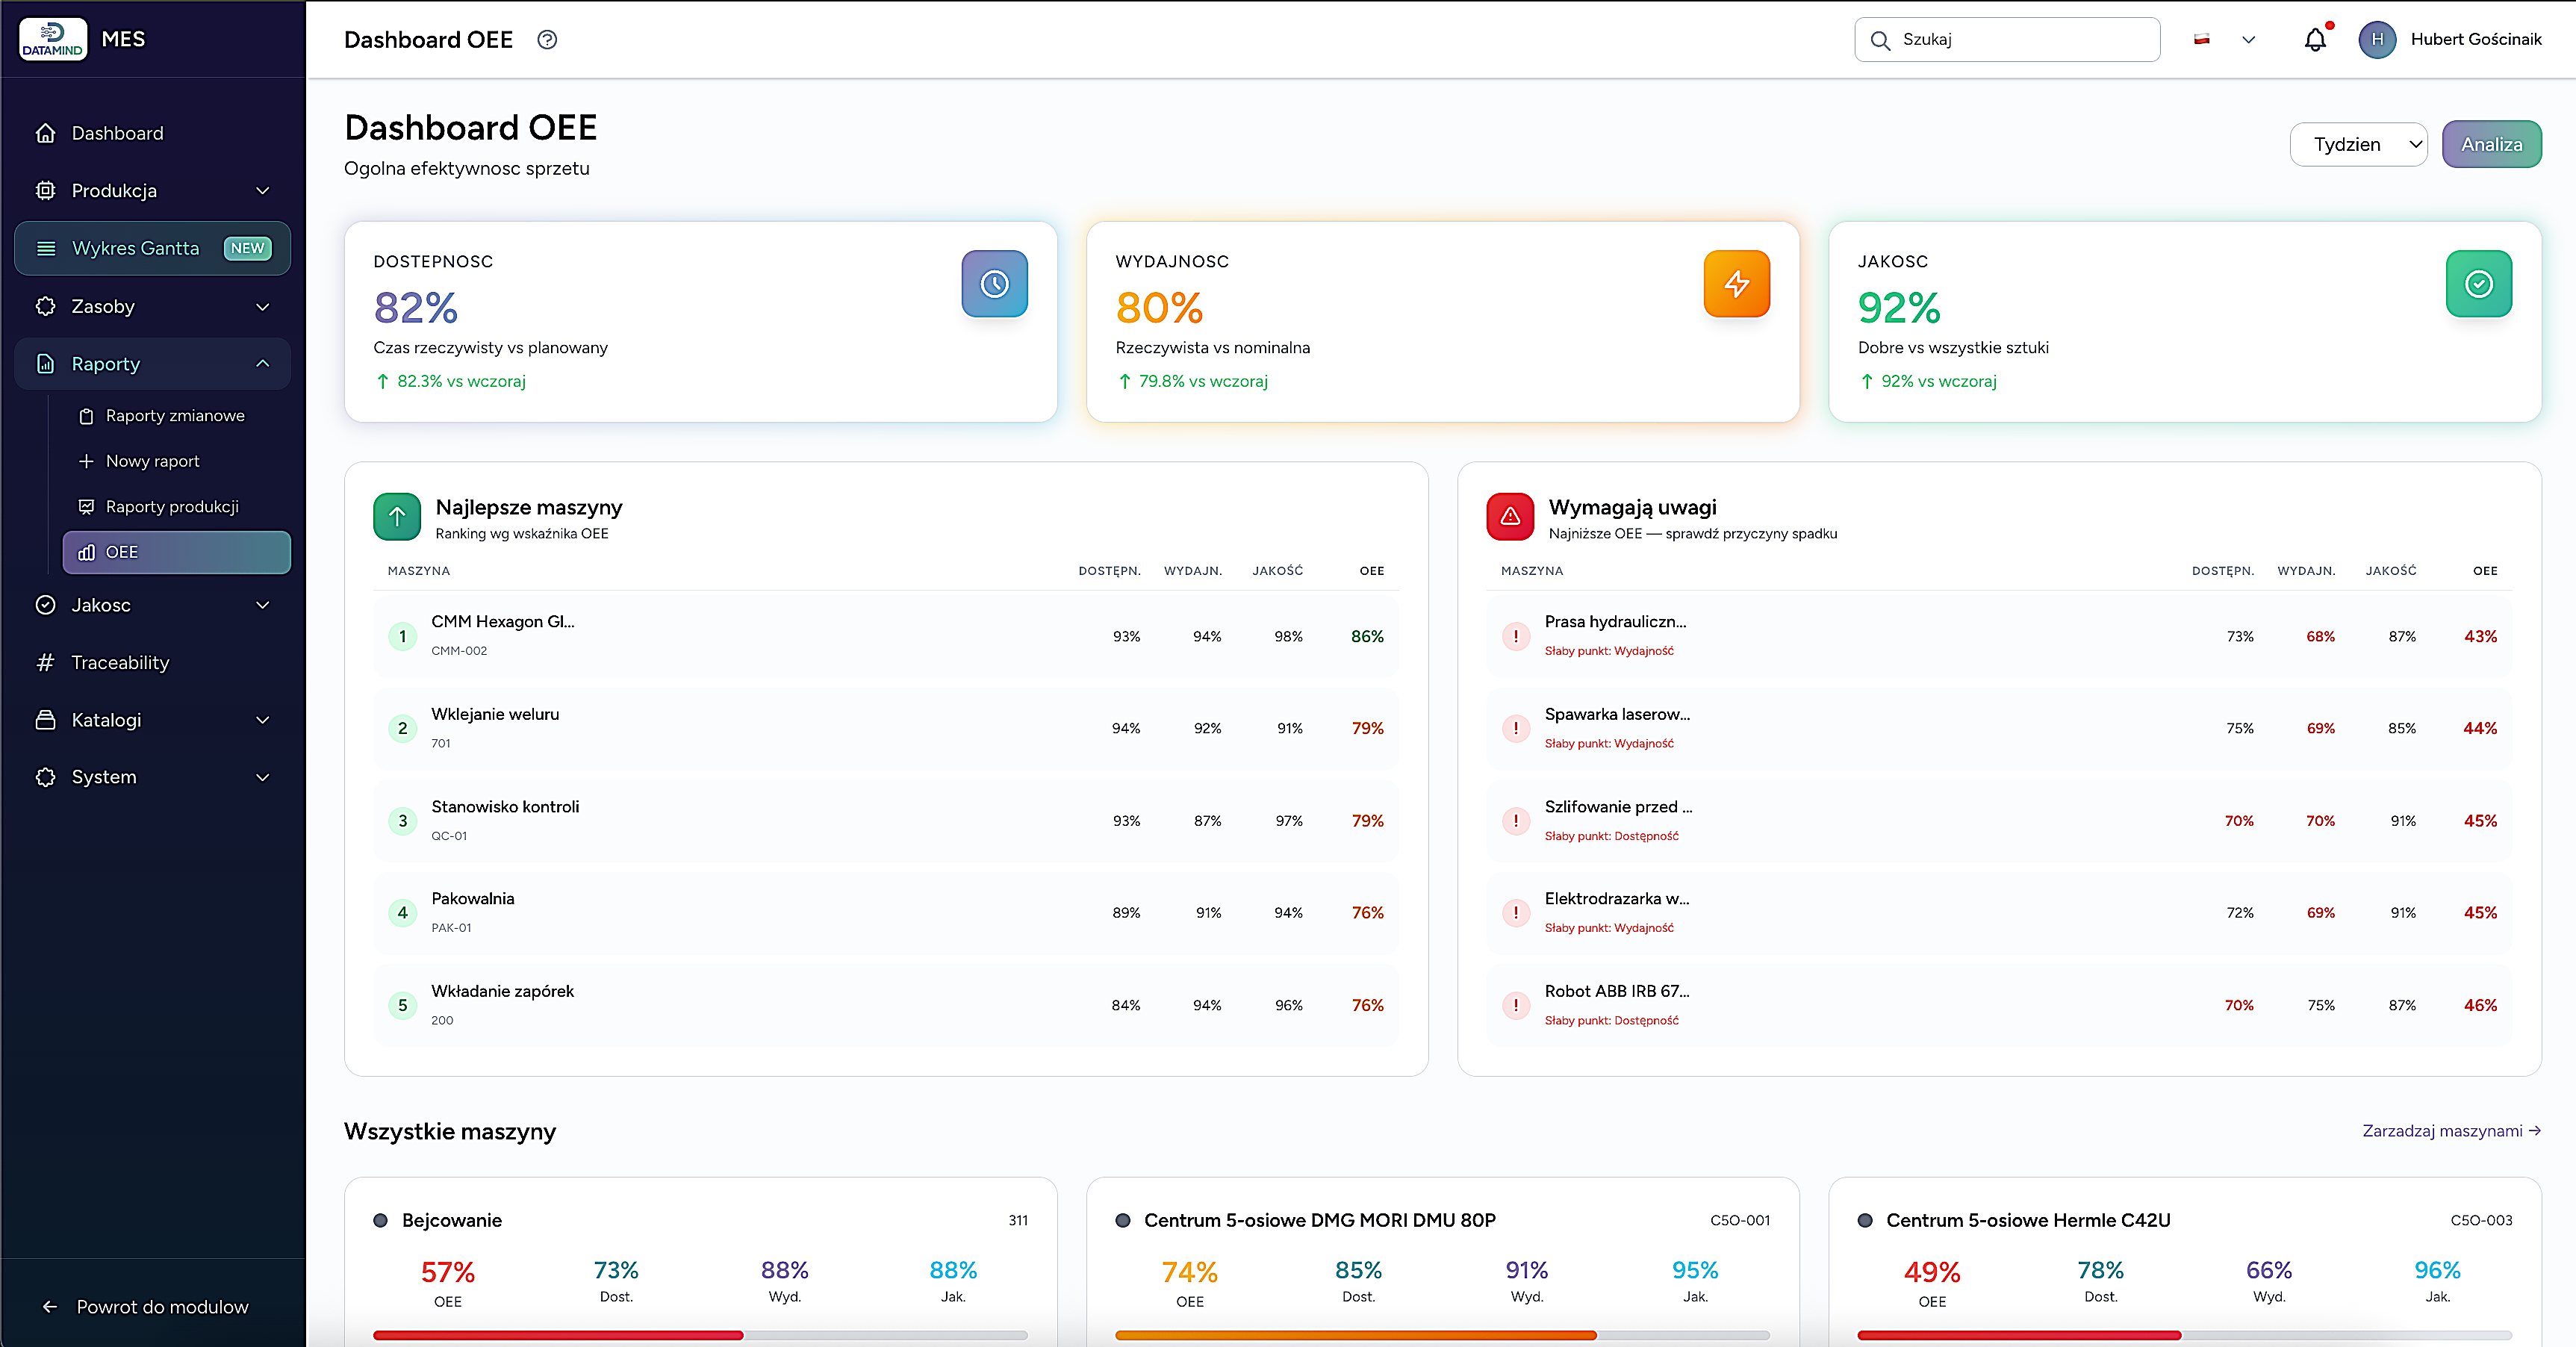Click the Traceability hash icon
Screen dimensions: 2576x1347
45,662
